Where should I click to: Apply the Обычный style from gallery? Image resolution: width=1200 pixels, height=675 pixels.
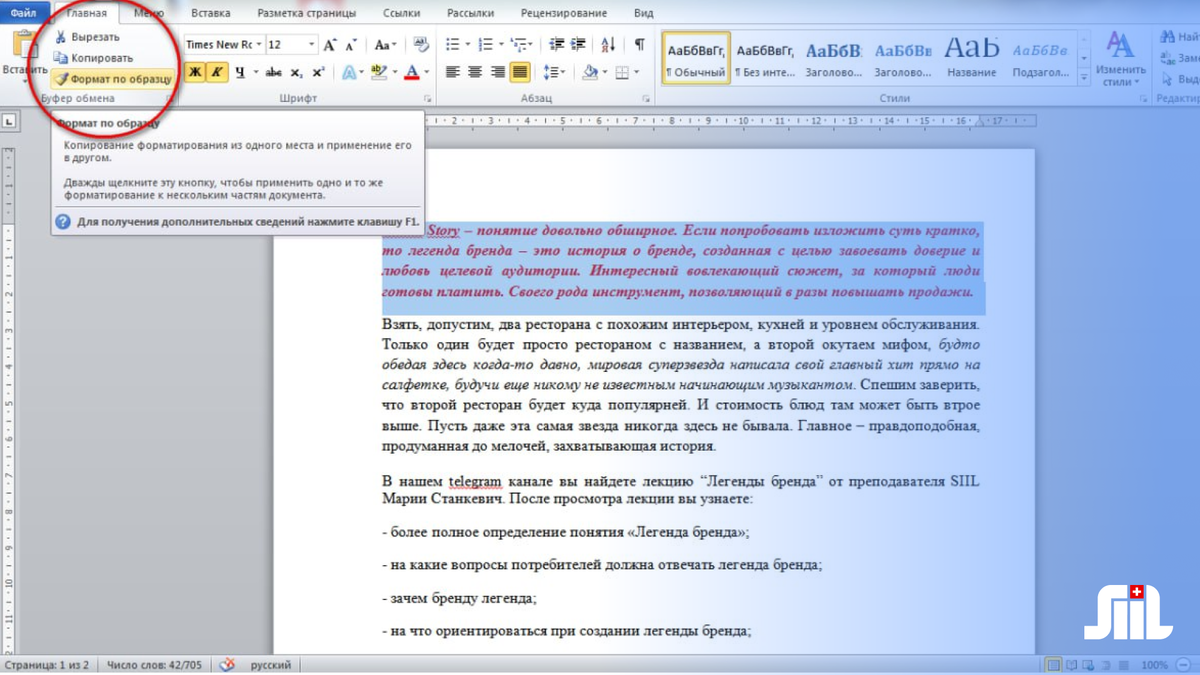click(696, 59)
